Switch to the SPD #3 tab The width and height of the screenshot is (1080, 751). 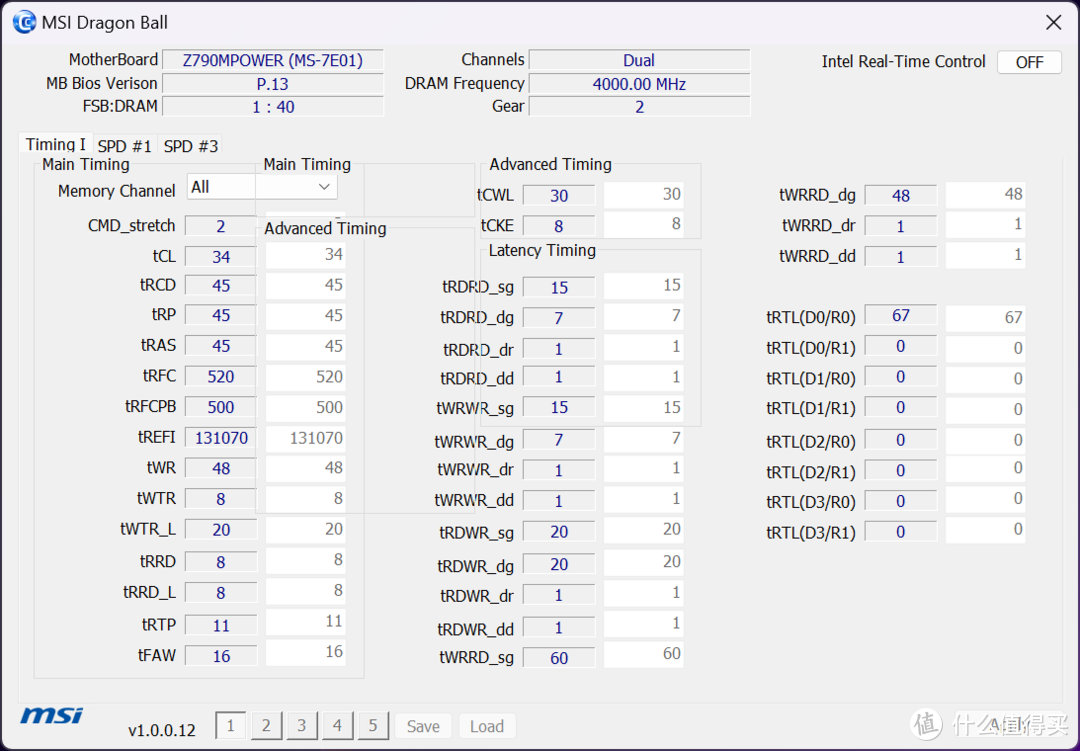191,146
